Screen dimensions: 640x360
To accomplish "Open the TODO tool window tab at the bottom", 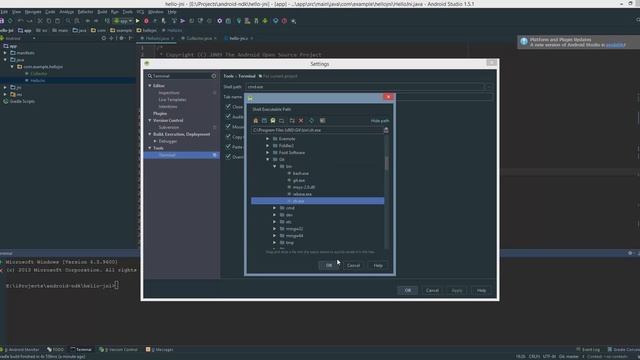I will (56, 349).
